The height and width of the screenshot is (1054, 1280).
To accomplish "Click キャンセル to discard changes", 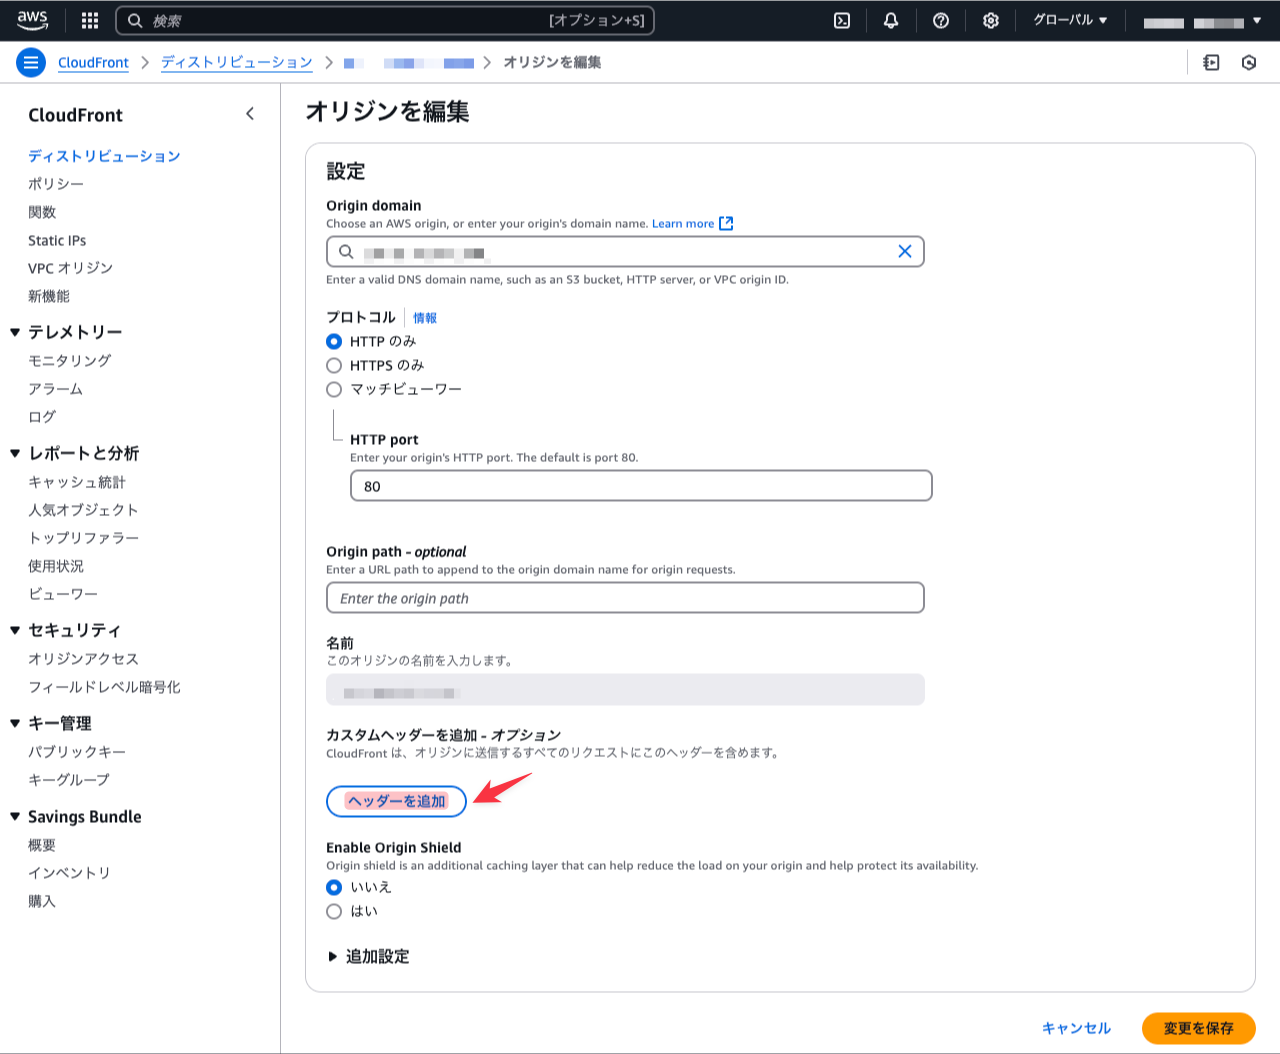I will point(1076,1028).
